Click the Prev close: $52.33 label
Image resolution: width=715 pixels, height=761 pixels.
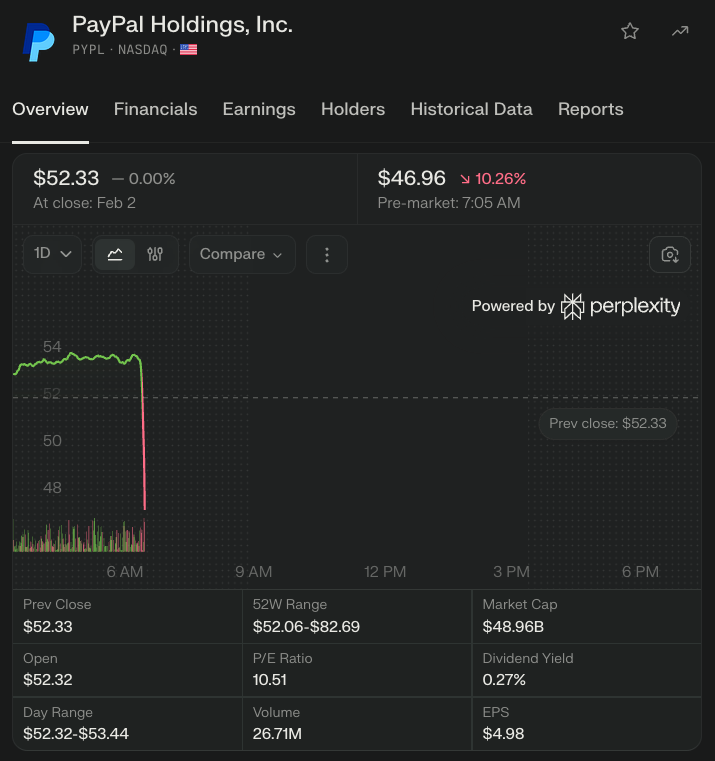click(x=608, y=424)
